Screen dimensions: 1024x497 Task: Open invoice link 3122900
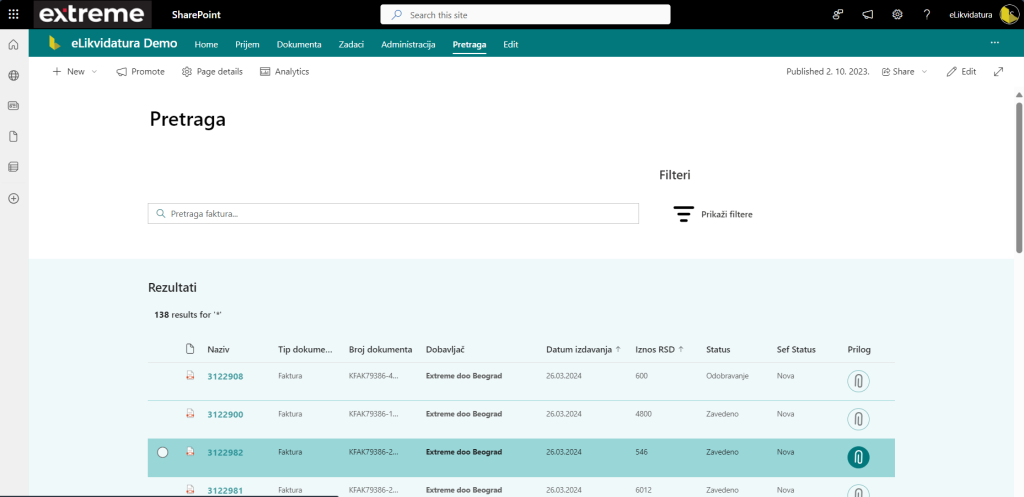click(225, 414)
